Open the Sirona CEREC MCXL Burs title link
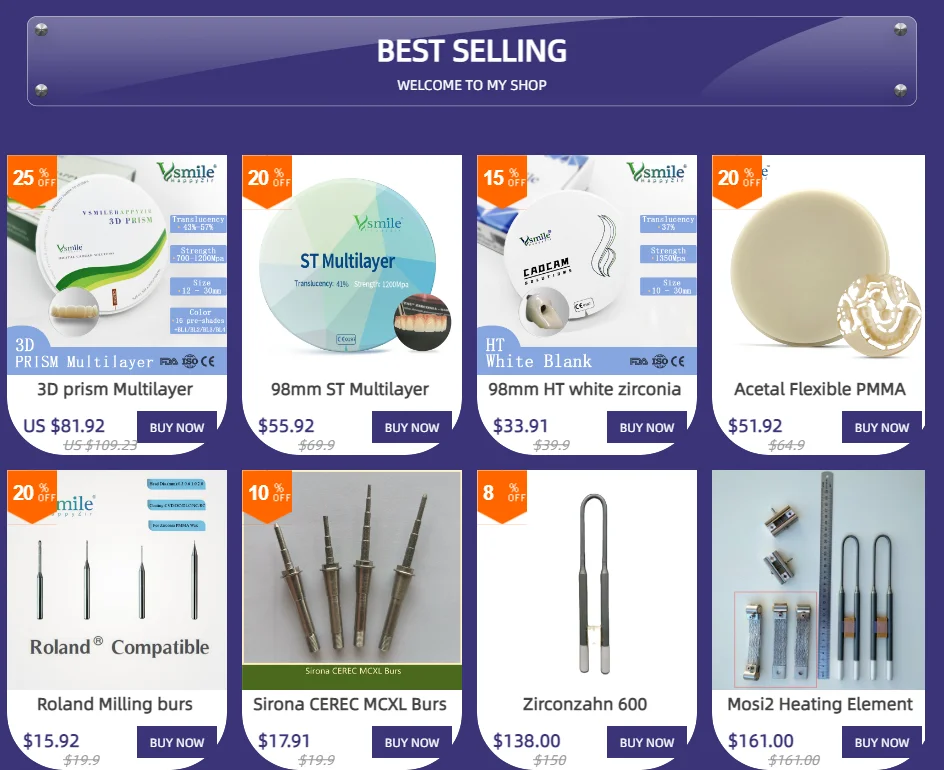Image resolution: width=944 pixels, height=770 pixels. pos(350,704)
